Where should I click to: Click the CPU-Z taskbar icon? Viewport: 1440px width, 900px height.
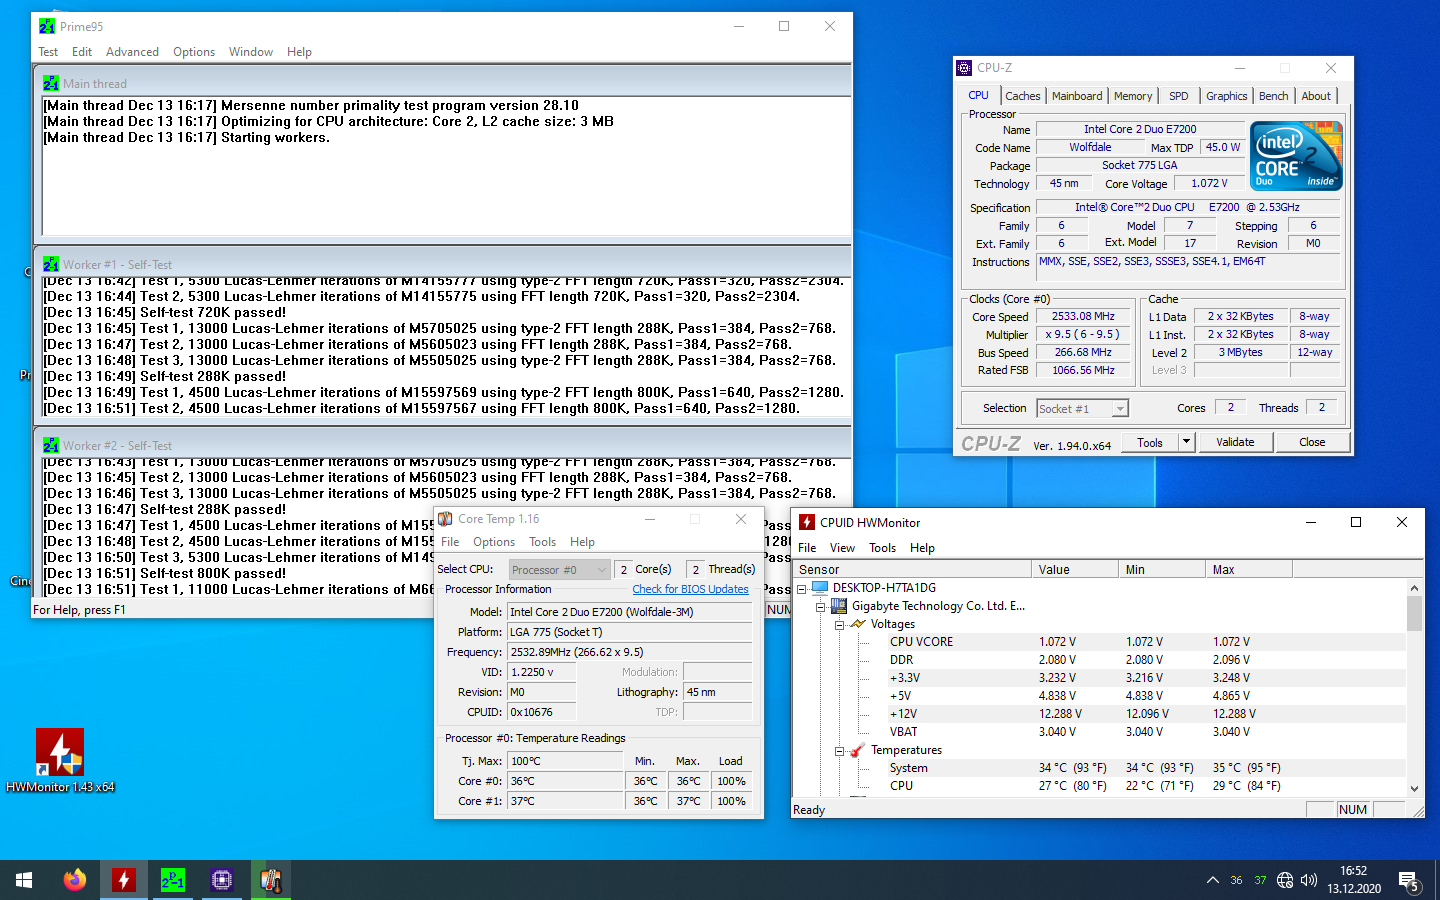[x=221, y=880]
